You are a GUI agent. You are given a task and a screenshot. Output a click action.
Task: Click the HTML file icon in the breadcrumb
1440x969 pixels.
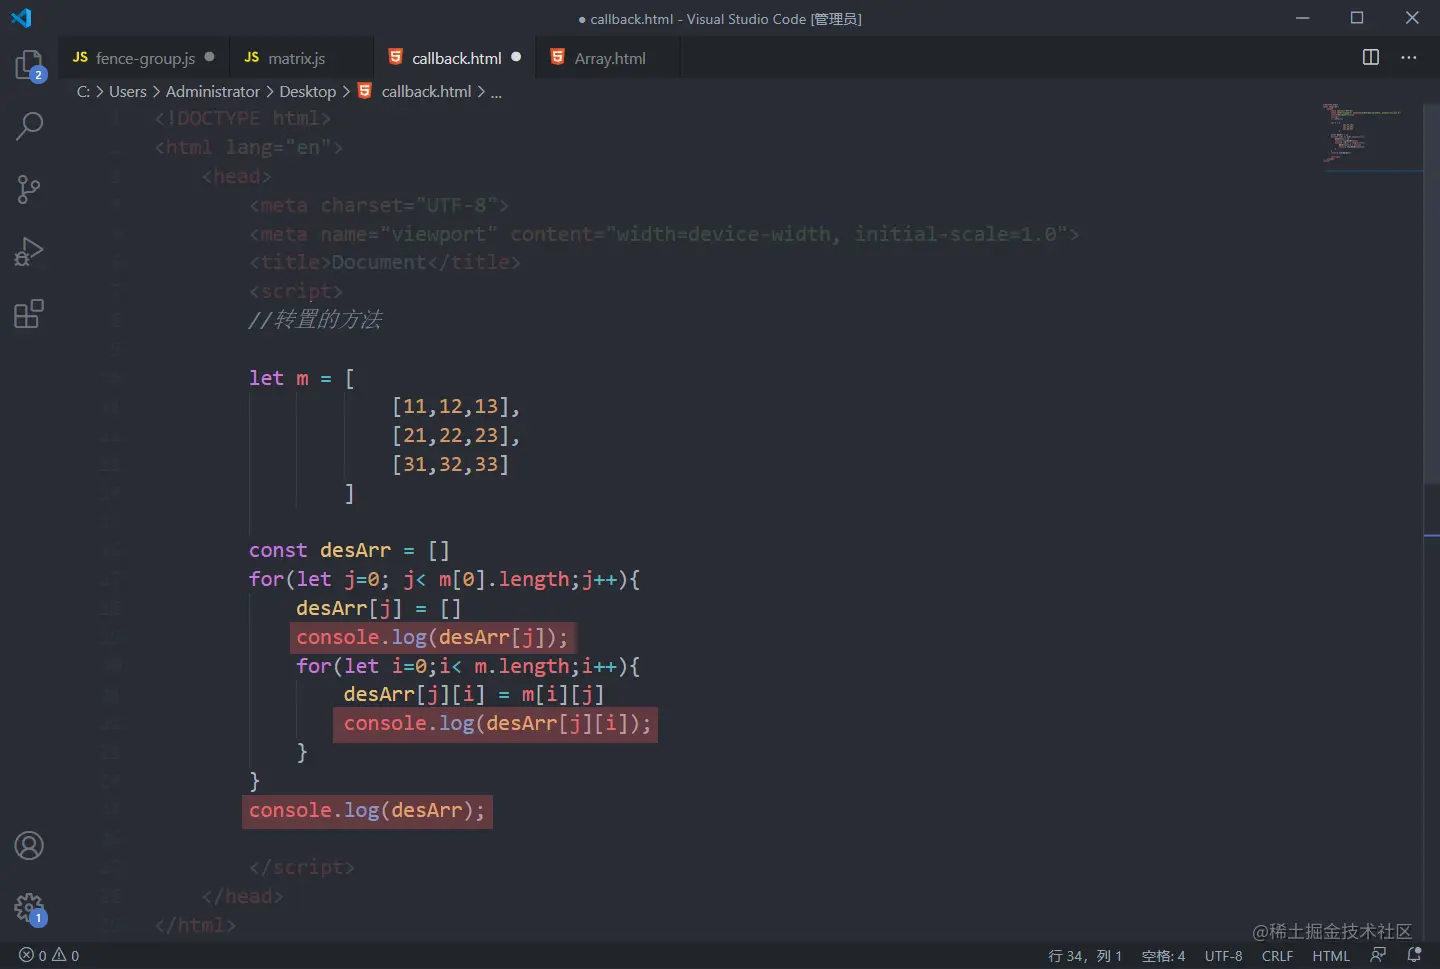pyautogui.click(x=365, y=91)
